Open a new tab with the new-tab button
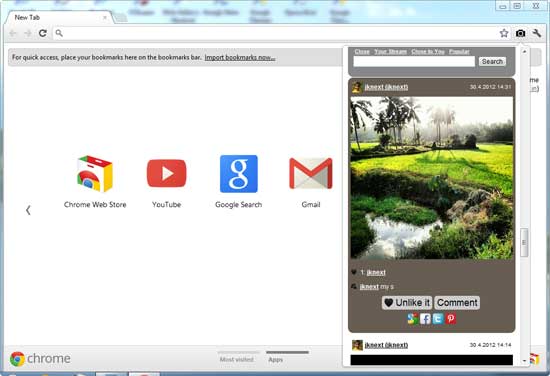The width and height of the screenshot is (550, 376). (x=120, y=17)
